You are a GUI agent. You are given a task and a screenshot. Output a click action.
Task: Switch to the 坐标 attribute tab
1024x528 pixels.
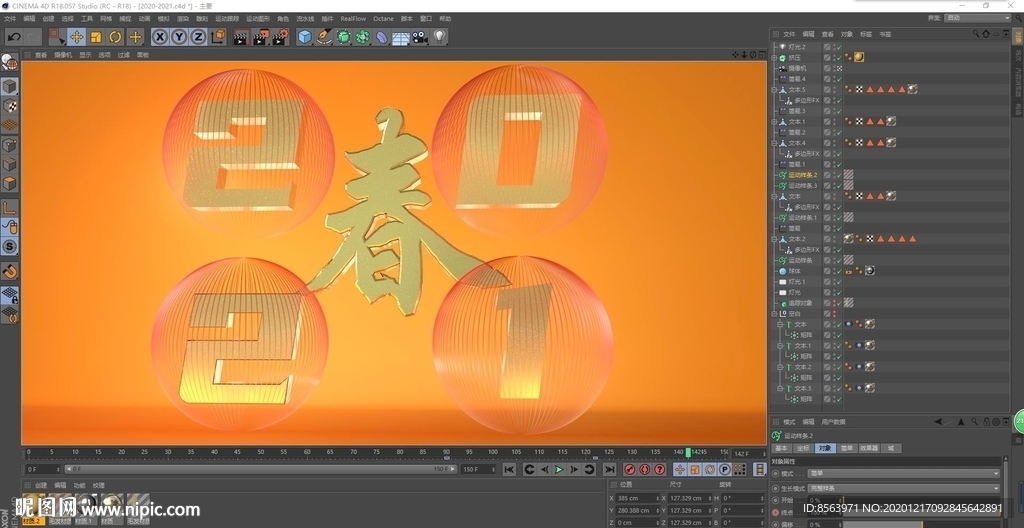point(802,448)
